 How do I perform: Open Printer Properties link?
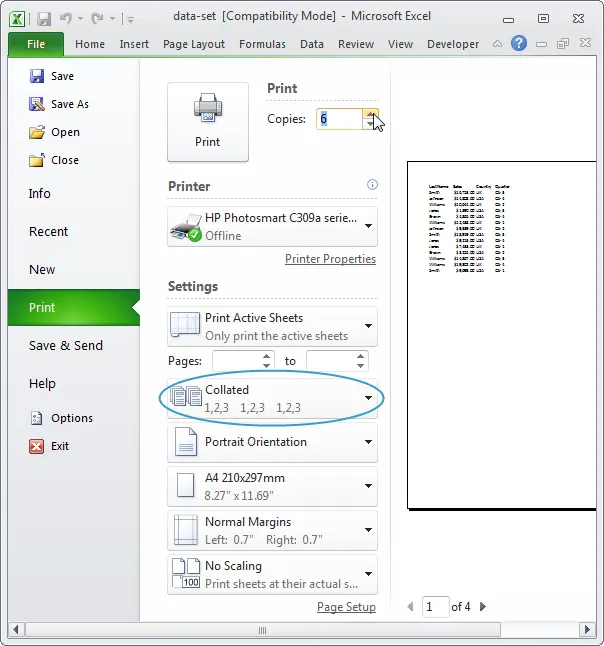tap(330, 259)
